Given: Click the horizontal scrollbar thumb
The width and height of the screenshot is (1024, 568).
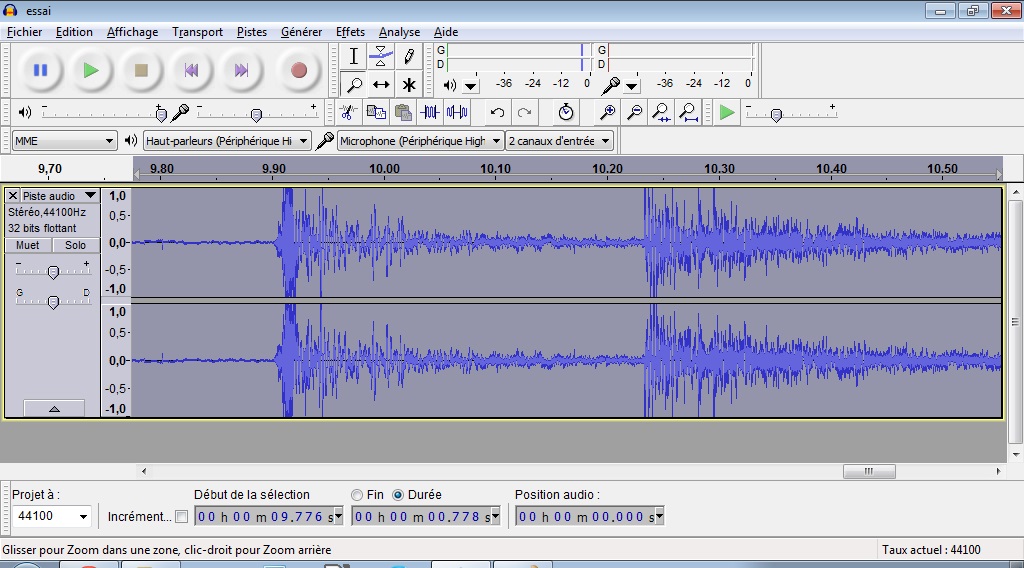Looking at the screenshot, I should [869, 471].
